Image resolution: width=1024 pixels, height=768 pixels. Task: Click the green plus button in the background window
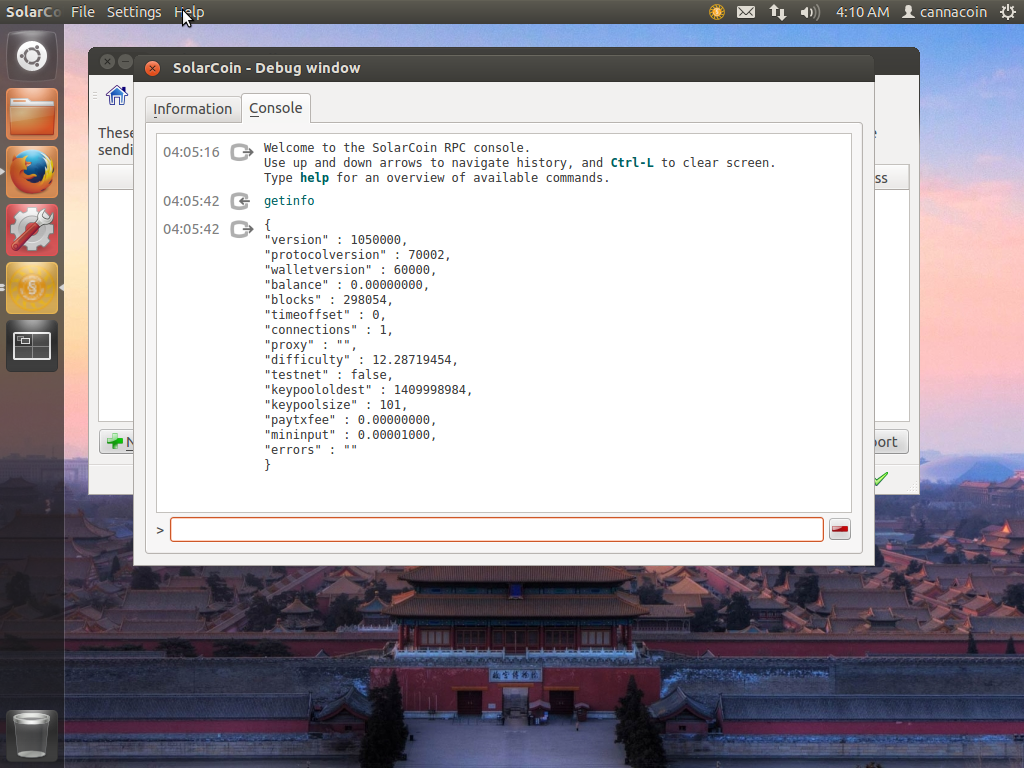point(116,442)
